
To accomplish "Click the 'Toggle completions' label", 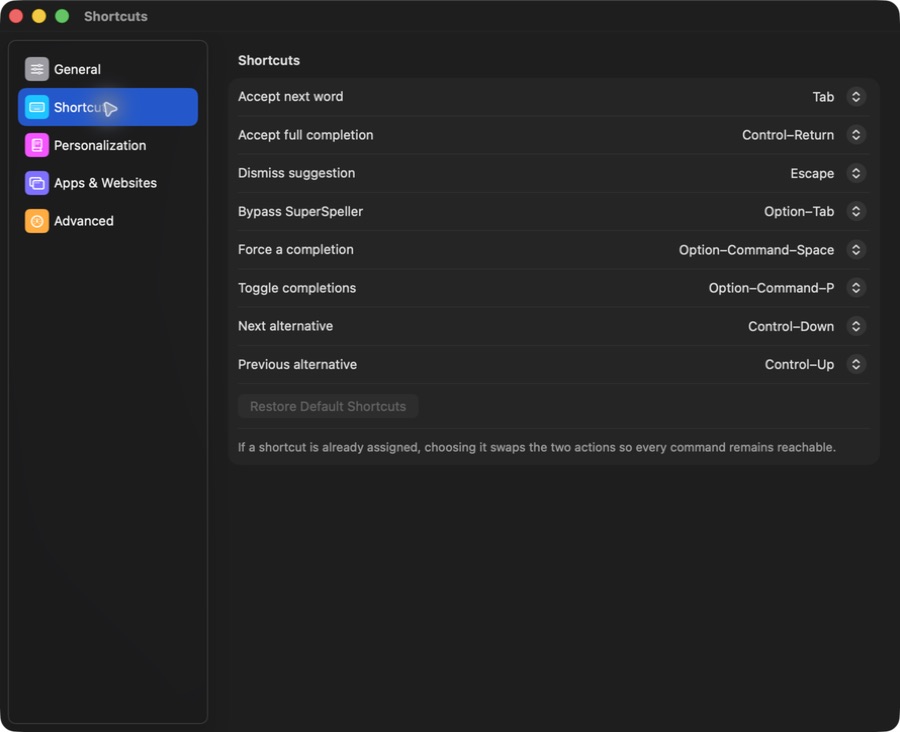I will tap(297, 288).
